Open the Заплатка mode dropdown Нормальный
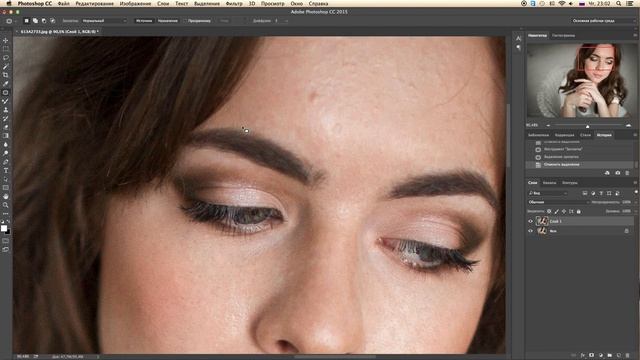The image size is (640, 360). pyautogui.click(x=104, y=21)
